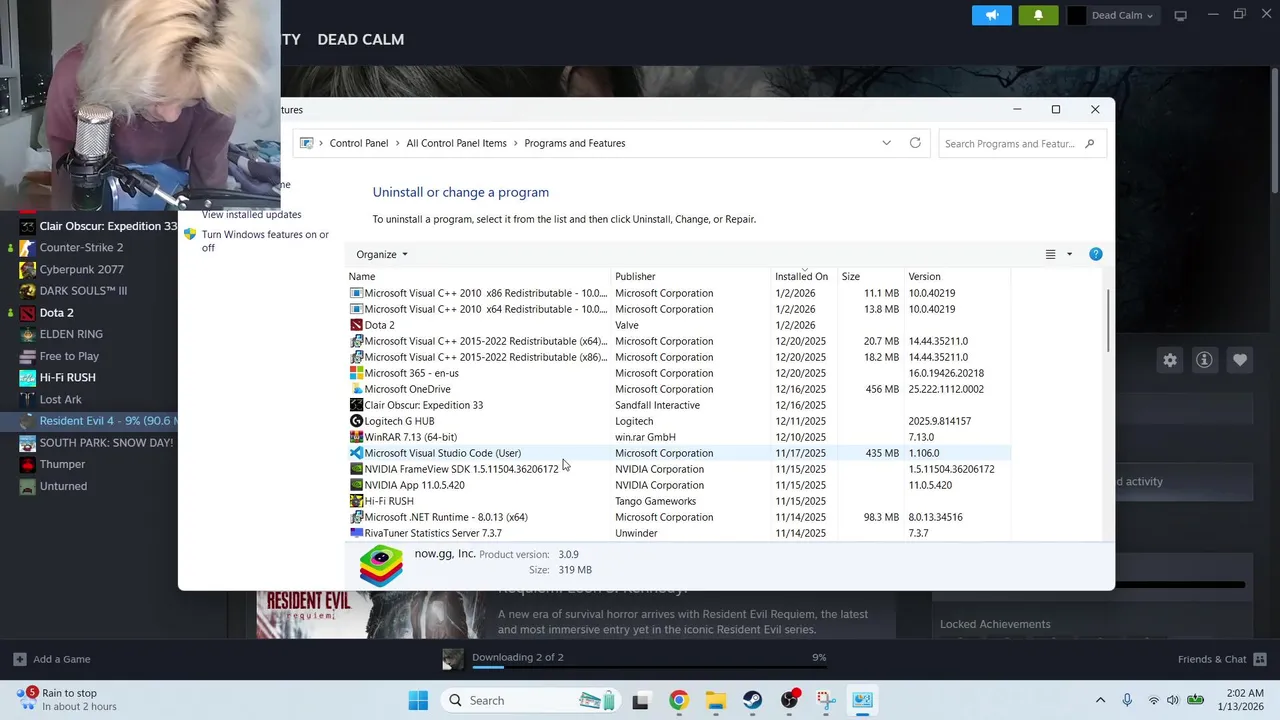Sort list by Version column header

pos(957,276)
